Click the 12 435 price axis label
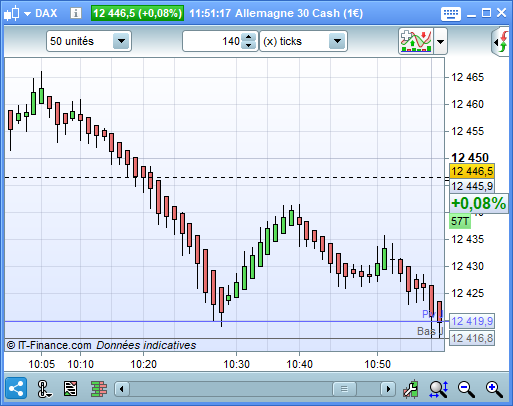513x406 pixels. coord(467,239)
